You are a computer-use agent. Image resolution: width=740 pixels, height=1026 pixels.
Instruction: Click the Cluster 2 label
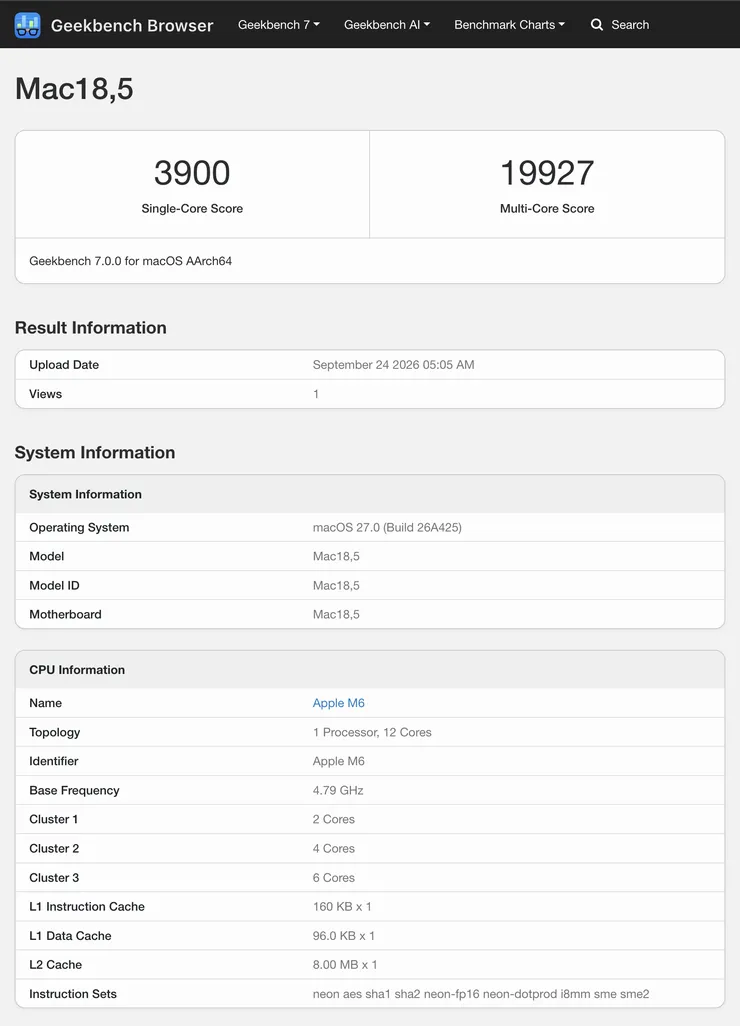click(54, 848)
